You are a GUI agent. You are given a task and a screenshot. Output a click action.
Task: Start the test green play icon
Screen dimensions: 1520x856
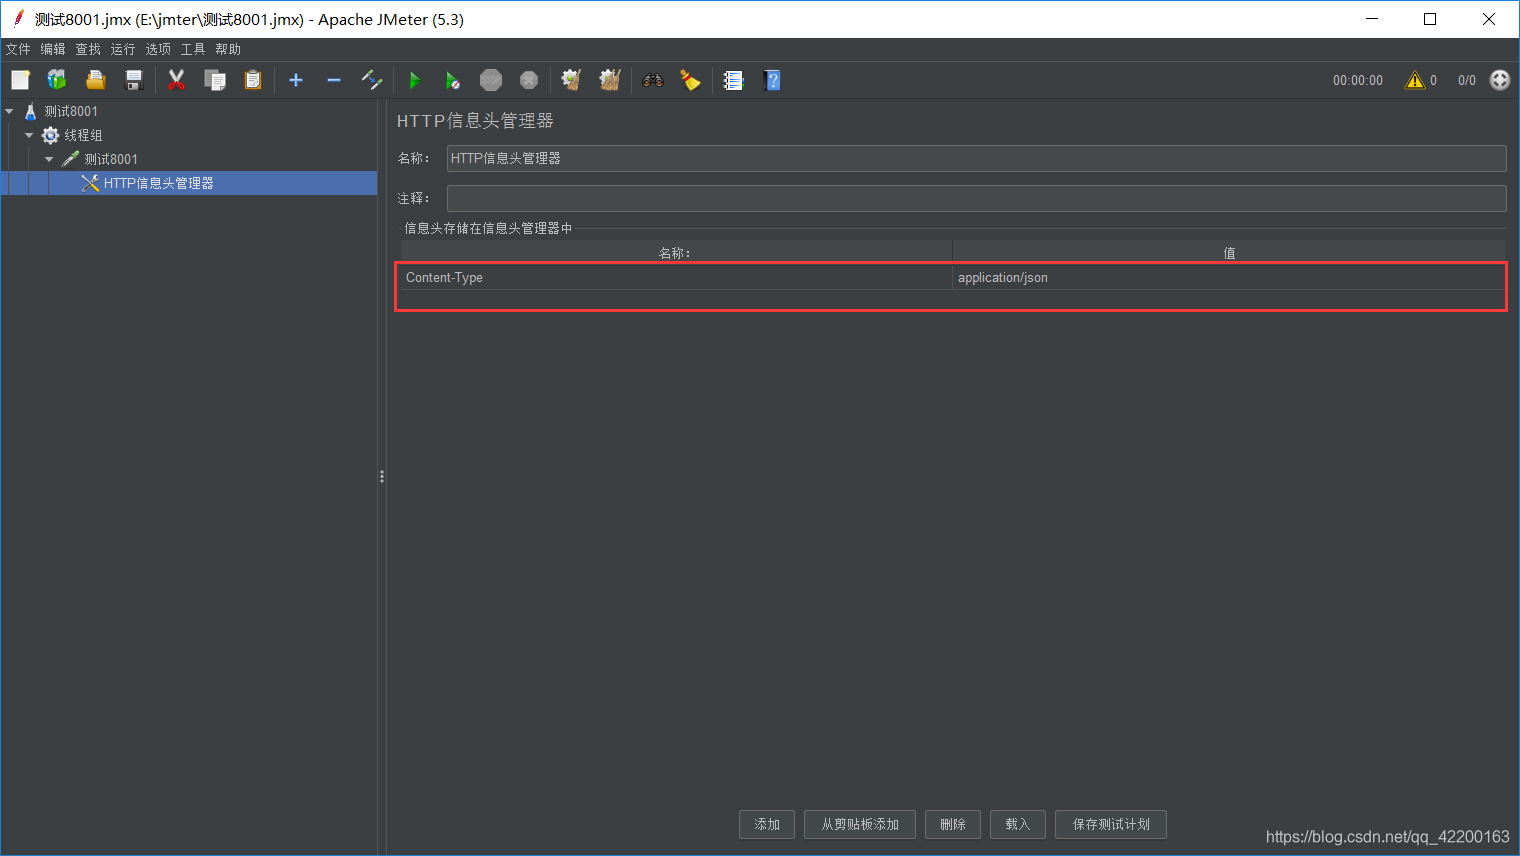pyautogui.click(x=415, y=80)
